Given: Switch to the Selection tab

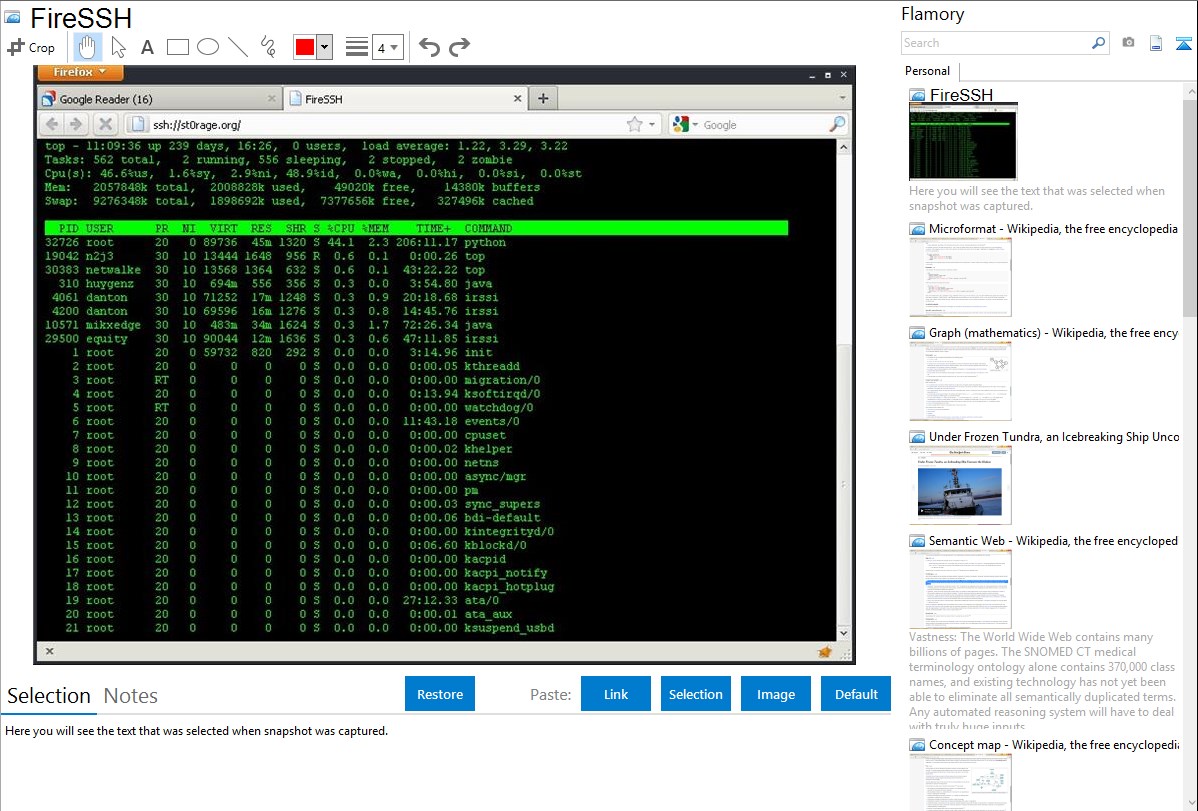Looking at the screenshot, I should coord(49,696).
